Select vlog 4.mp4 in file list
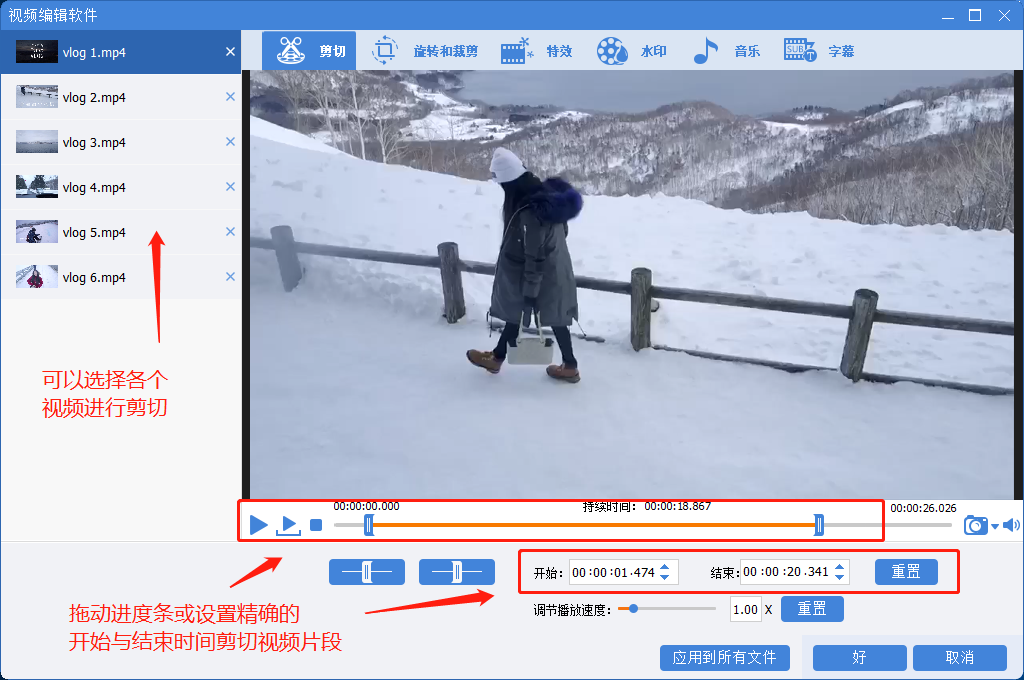The height and width of the screenshot is (680, 1024). (121, 187)
